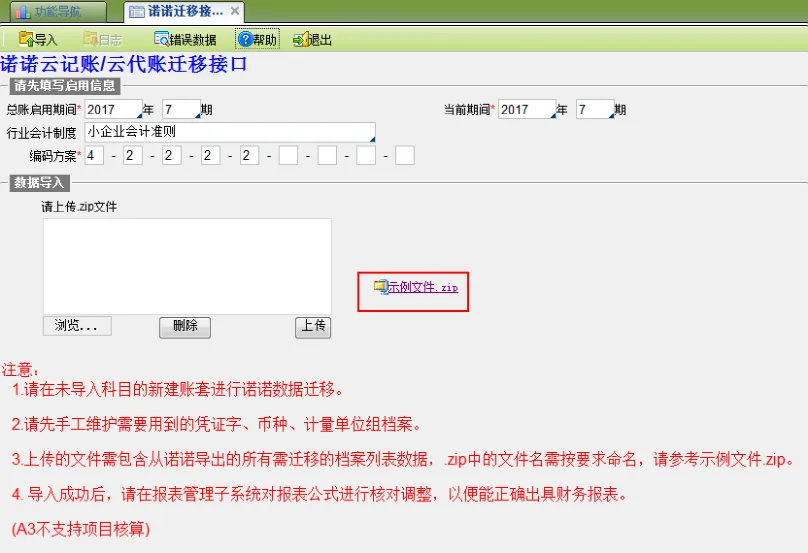Click the 当前期间 period field showing 7
The height and width of the screenshot is (553, 808).
tap(595, 109)
